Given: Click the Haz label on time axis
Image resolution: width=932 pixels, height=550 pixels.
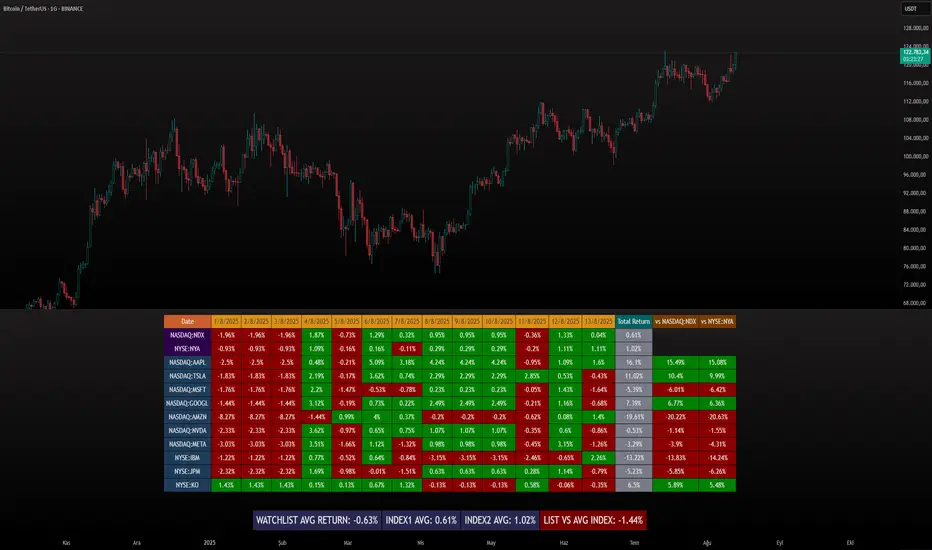Looking at the screenshot, I should click(563, 543).
